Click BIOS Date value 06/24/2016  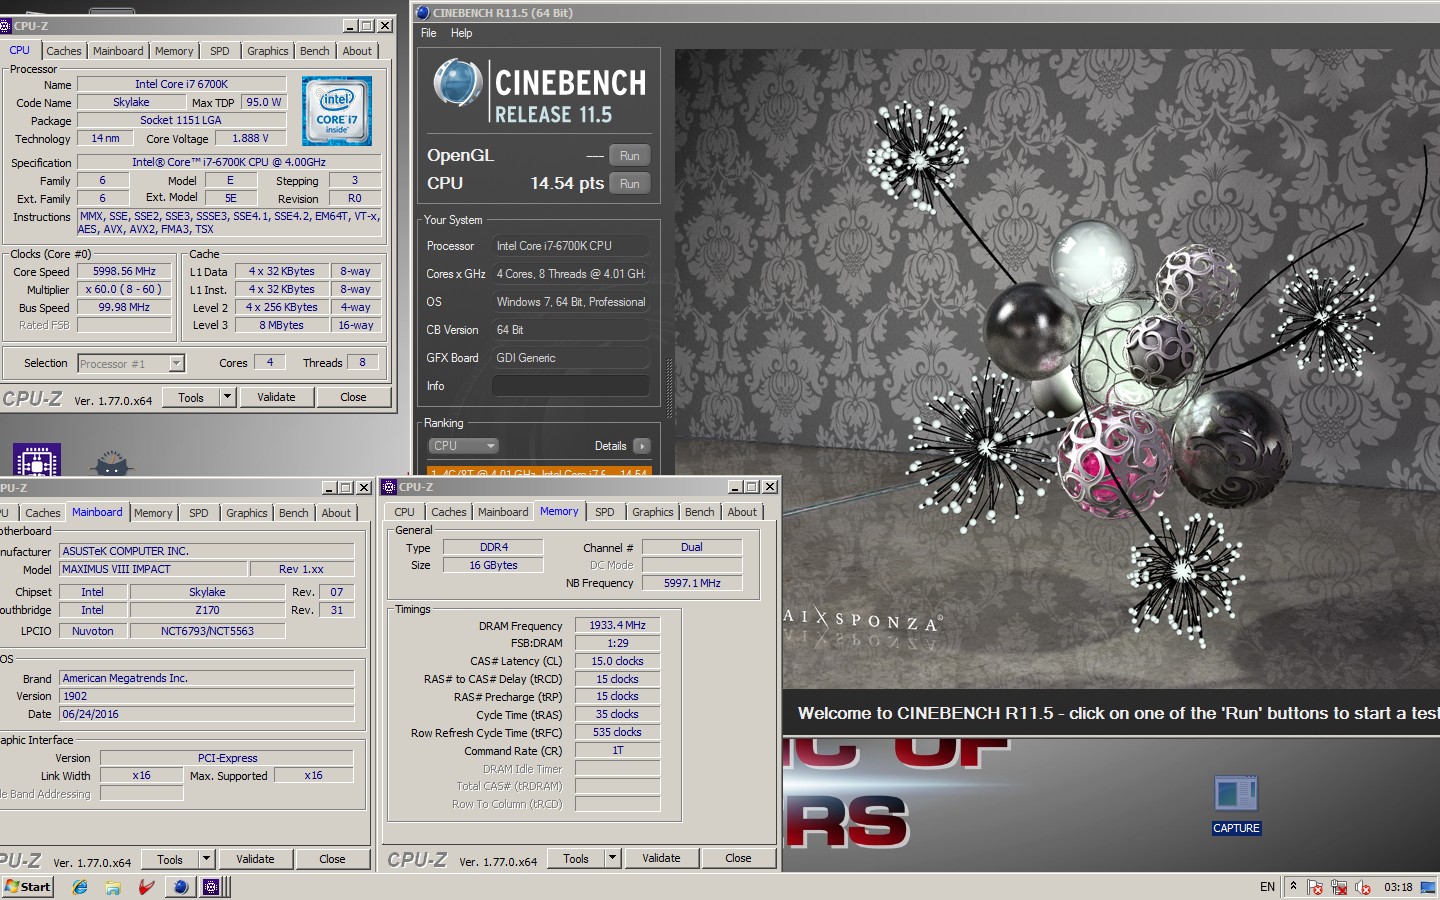coord(207,715)
